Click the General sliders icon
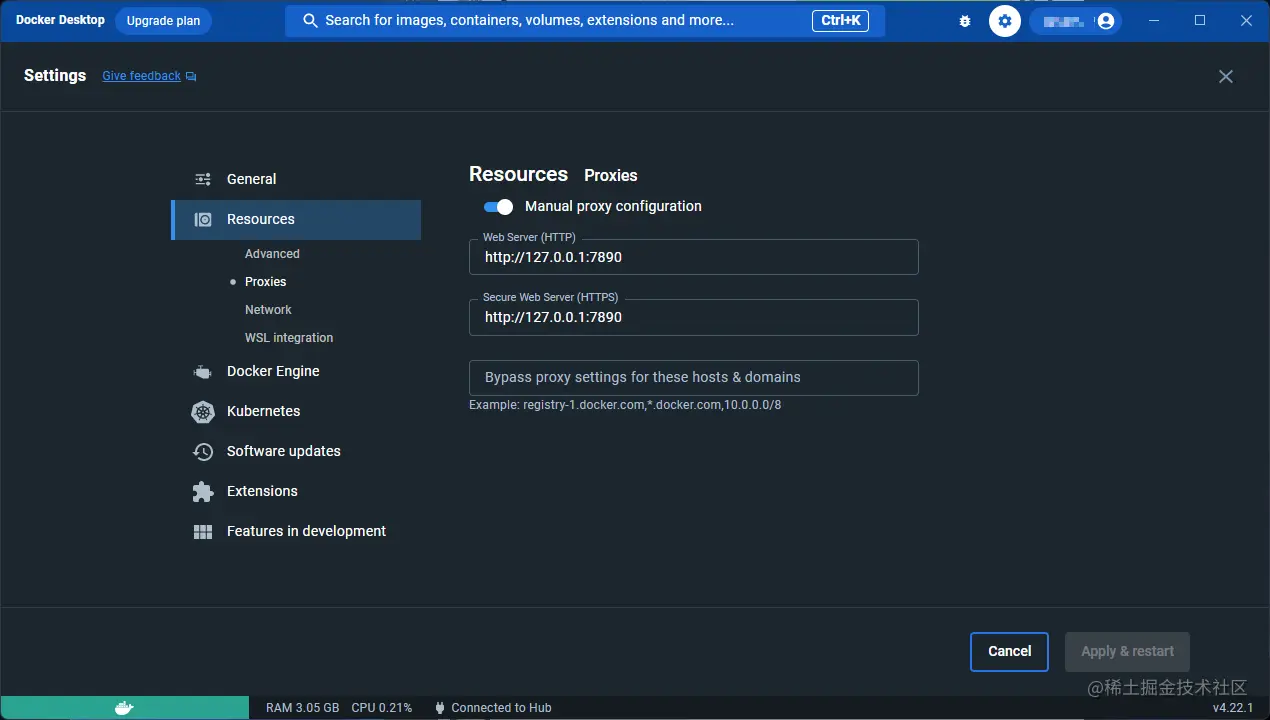The image size is (1270, 720). coord(203,179)
